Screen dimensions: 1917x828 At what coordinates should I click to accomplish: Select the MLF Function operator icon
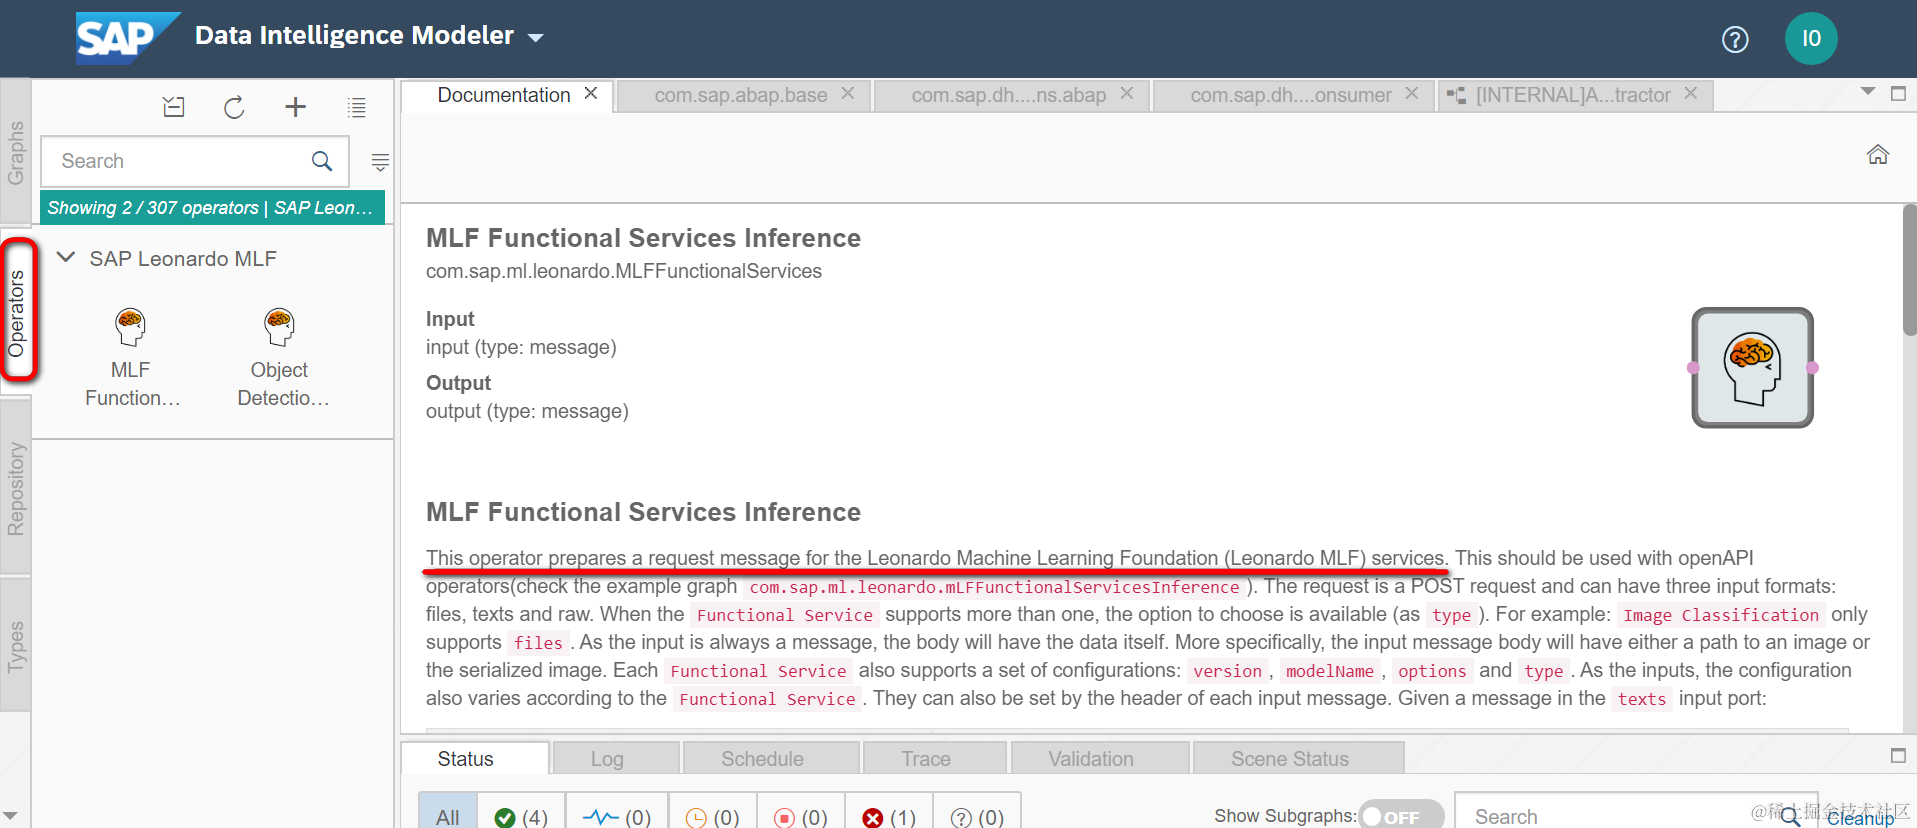[131, 327]
